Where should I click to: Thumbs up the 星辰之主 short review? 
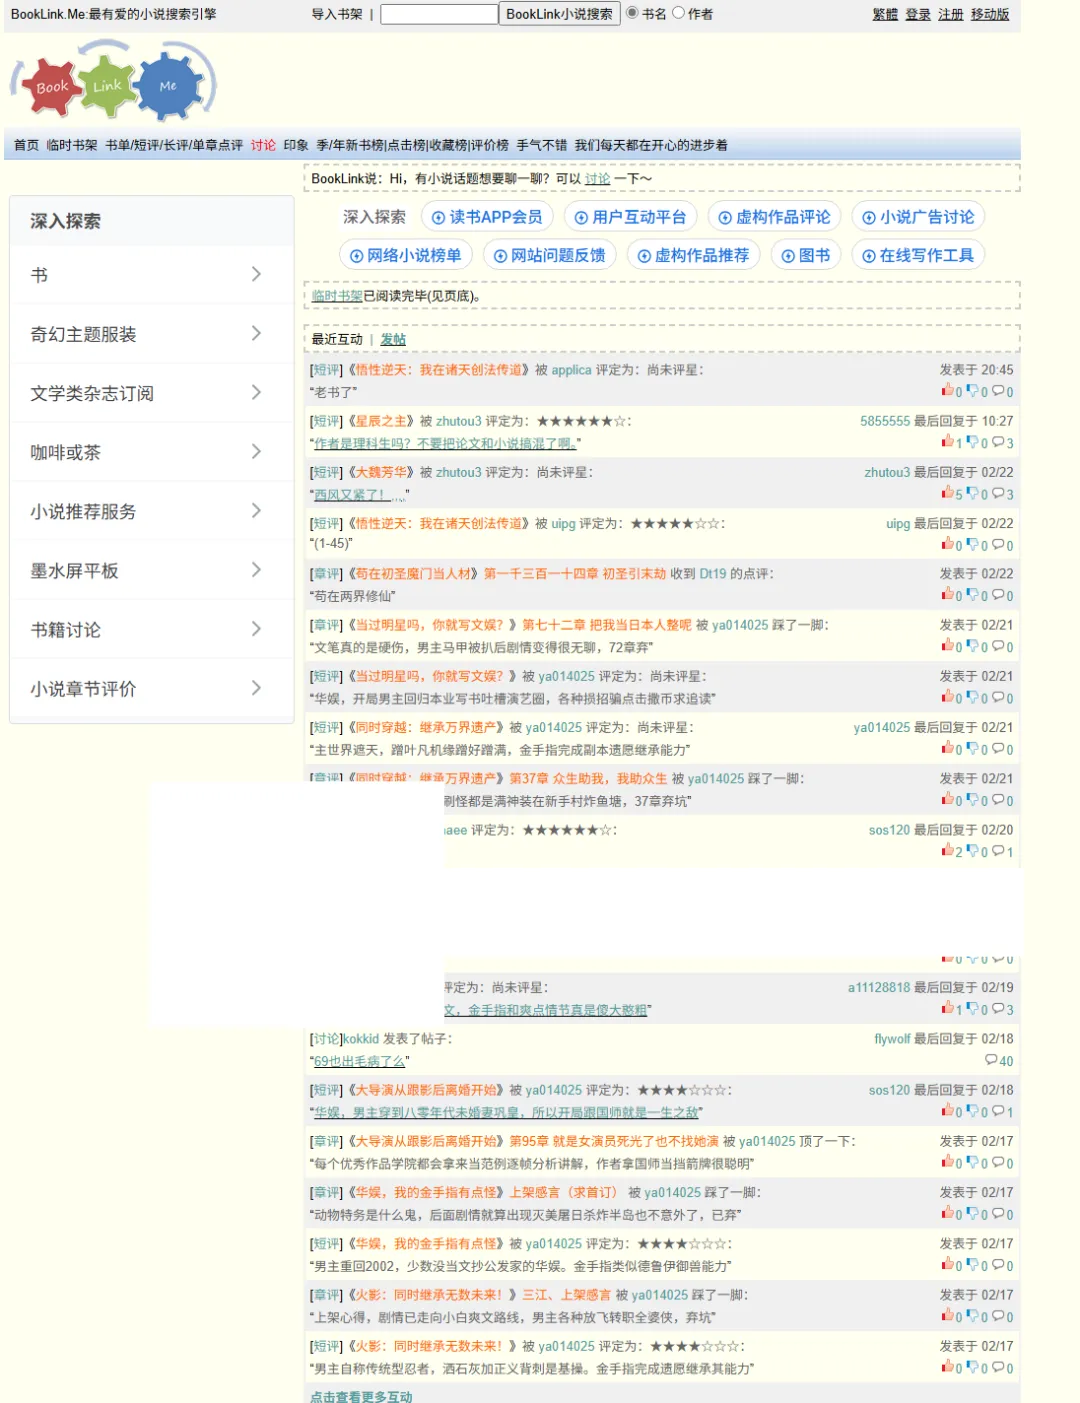(x=947, y=442)
